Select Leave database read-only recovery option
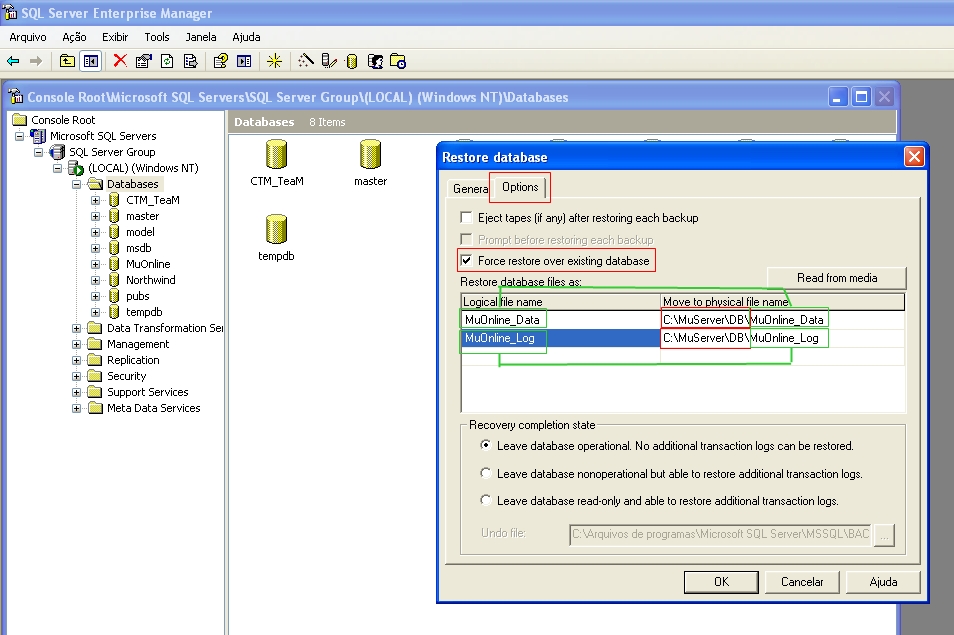Screen dimensions: 954x635 tap(487, 500)
